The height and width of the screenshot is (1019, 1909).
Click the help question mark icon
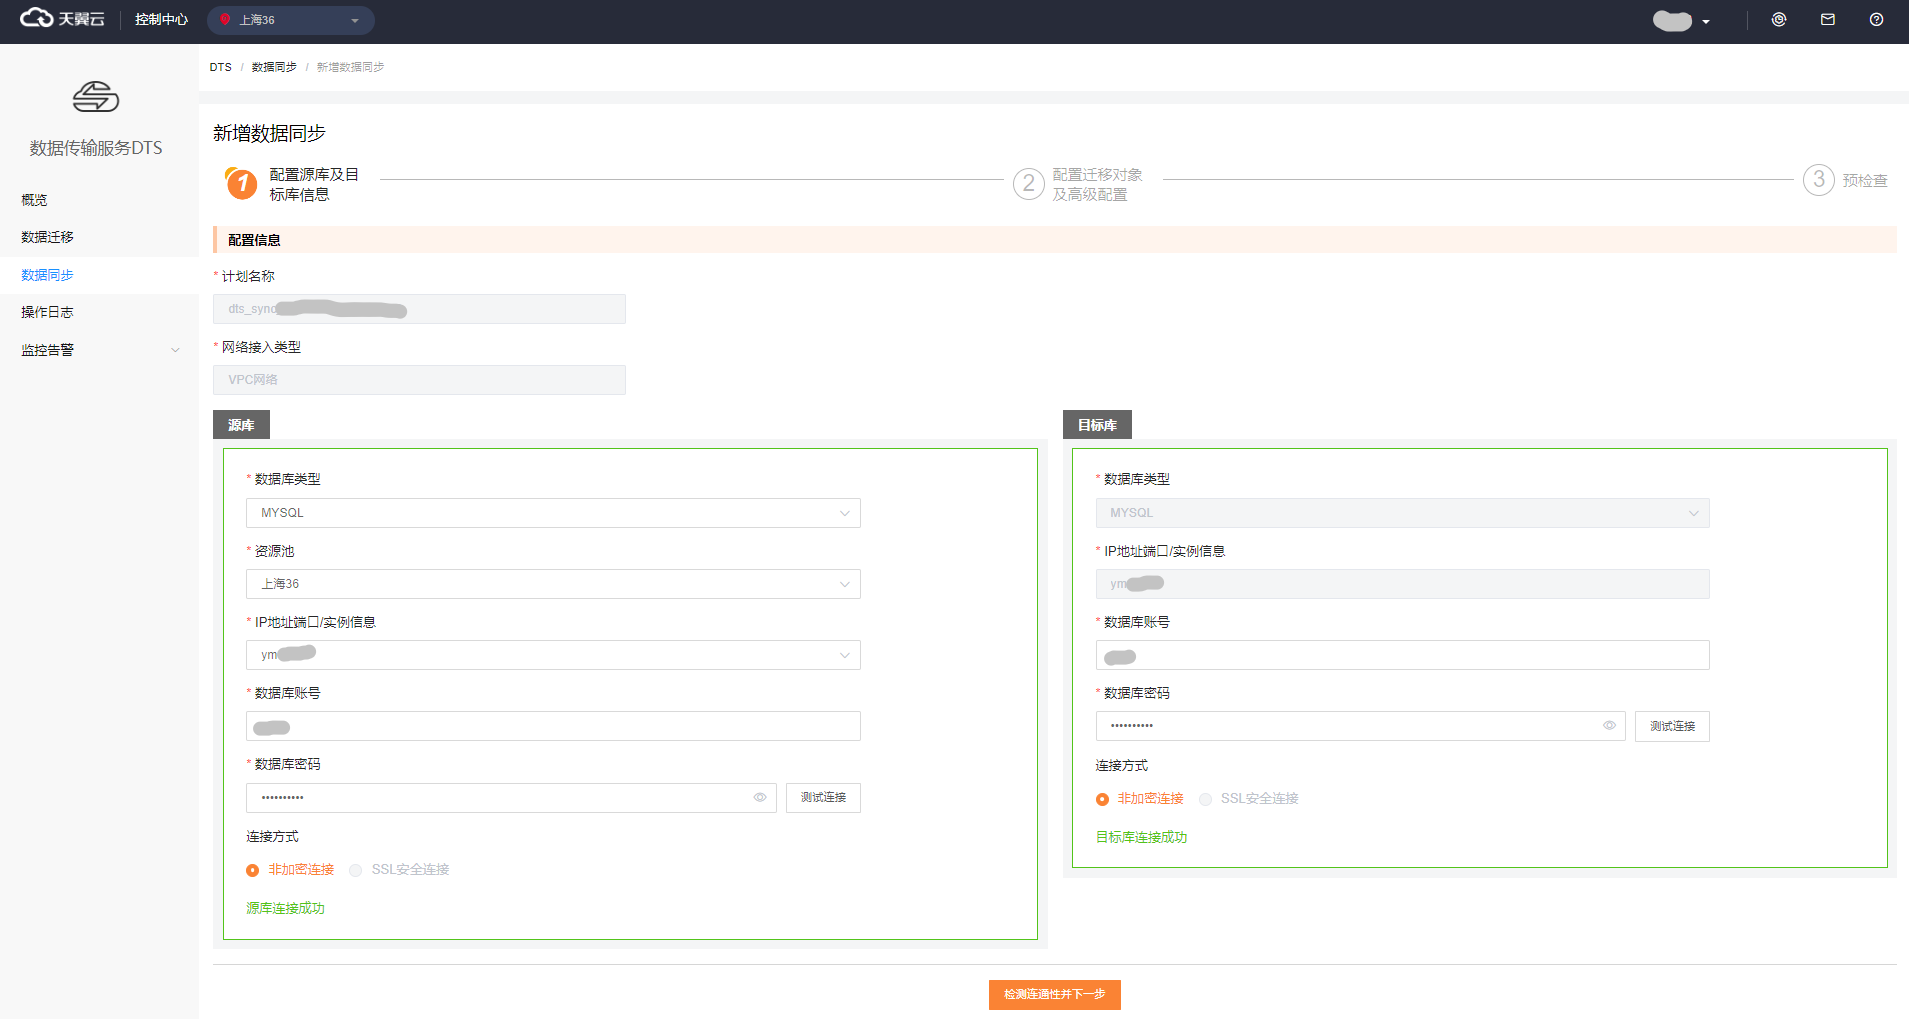pyautogui.click(x=1876, y=20)
